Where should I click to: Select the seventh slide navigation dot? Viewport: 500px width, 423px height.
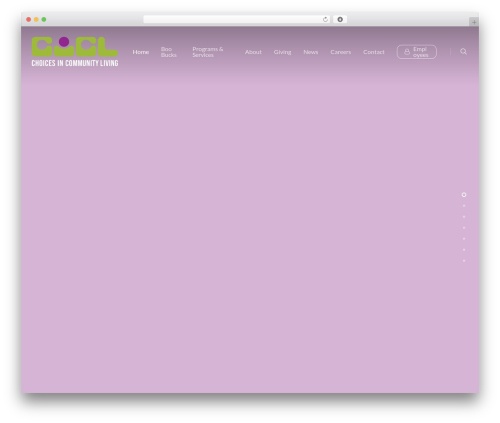pos(464,261)
